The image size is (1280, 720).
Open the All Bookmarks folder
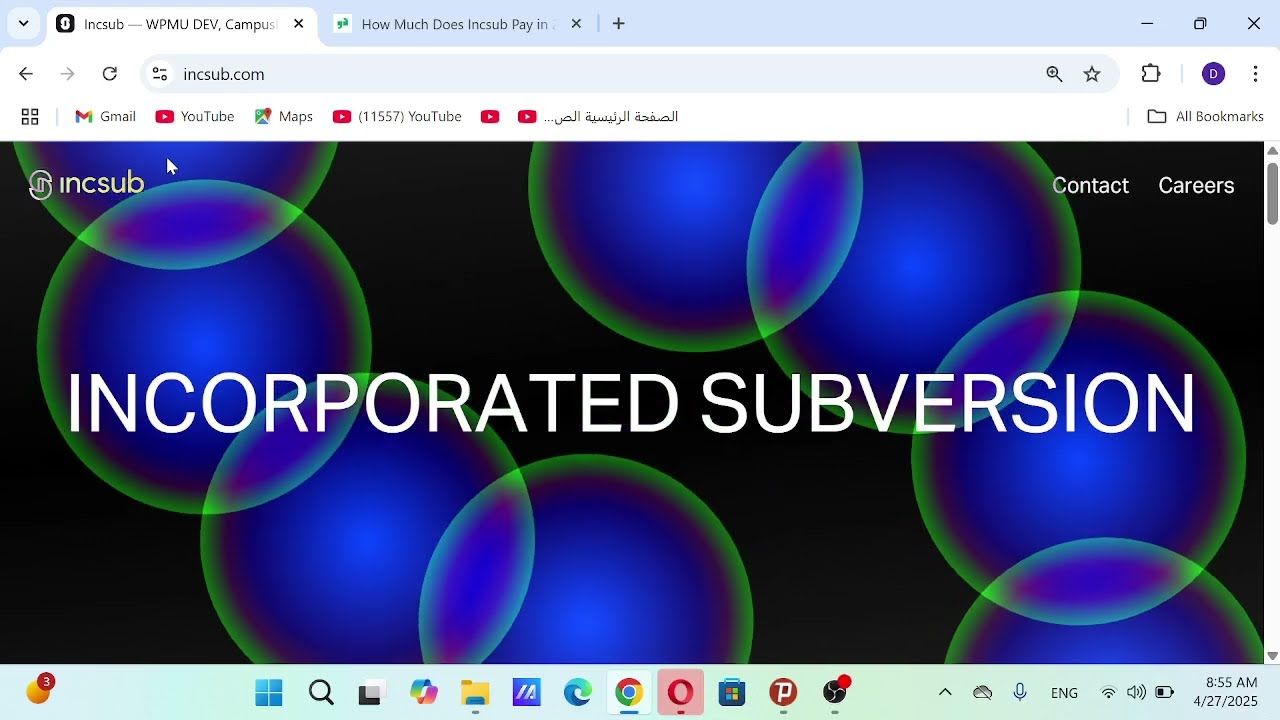click(x=1205, y=117)
